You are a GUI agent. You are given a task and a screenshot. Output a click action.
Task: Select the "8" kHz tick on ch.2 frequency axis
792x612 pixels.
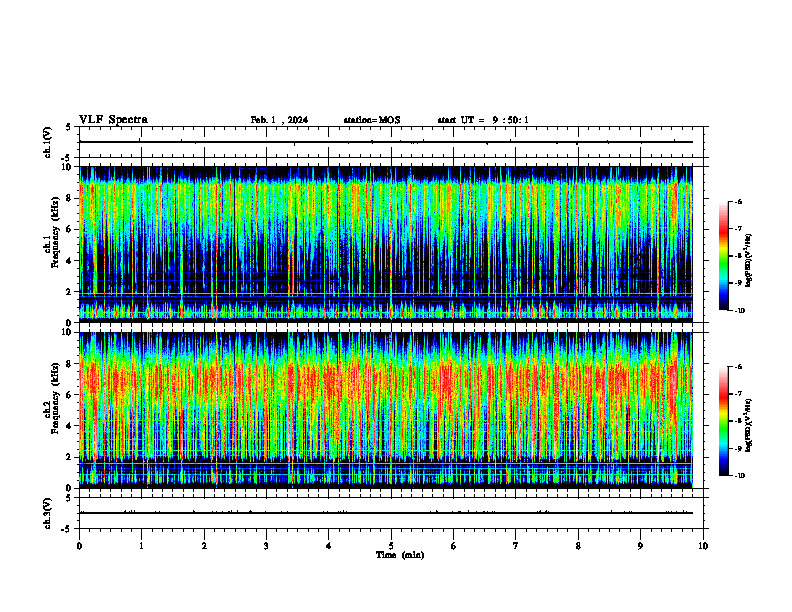[71, 364]
